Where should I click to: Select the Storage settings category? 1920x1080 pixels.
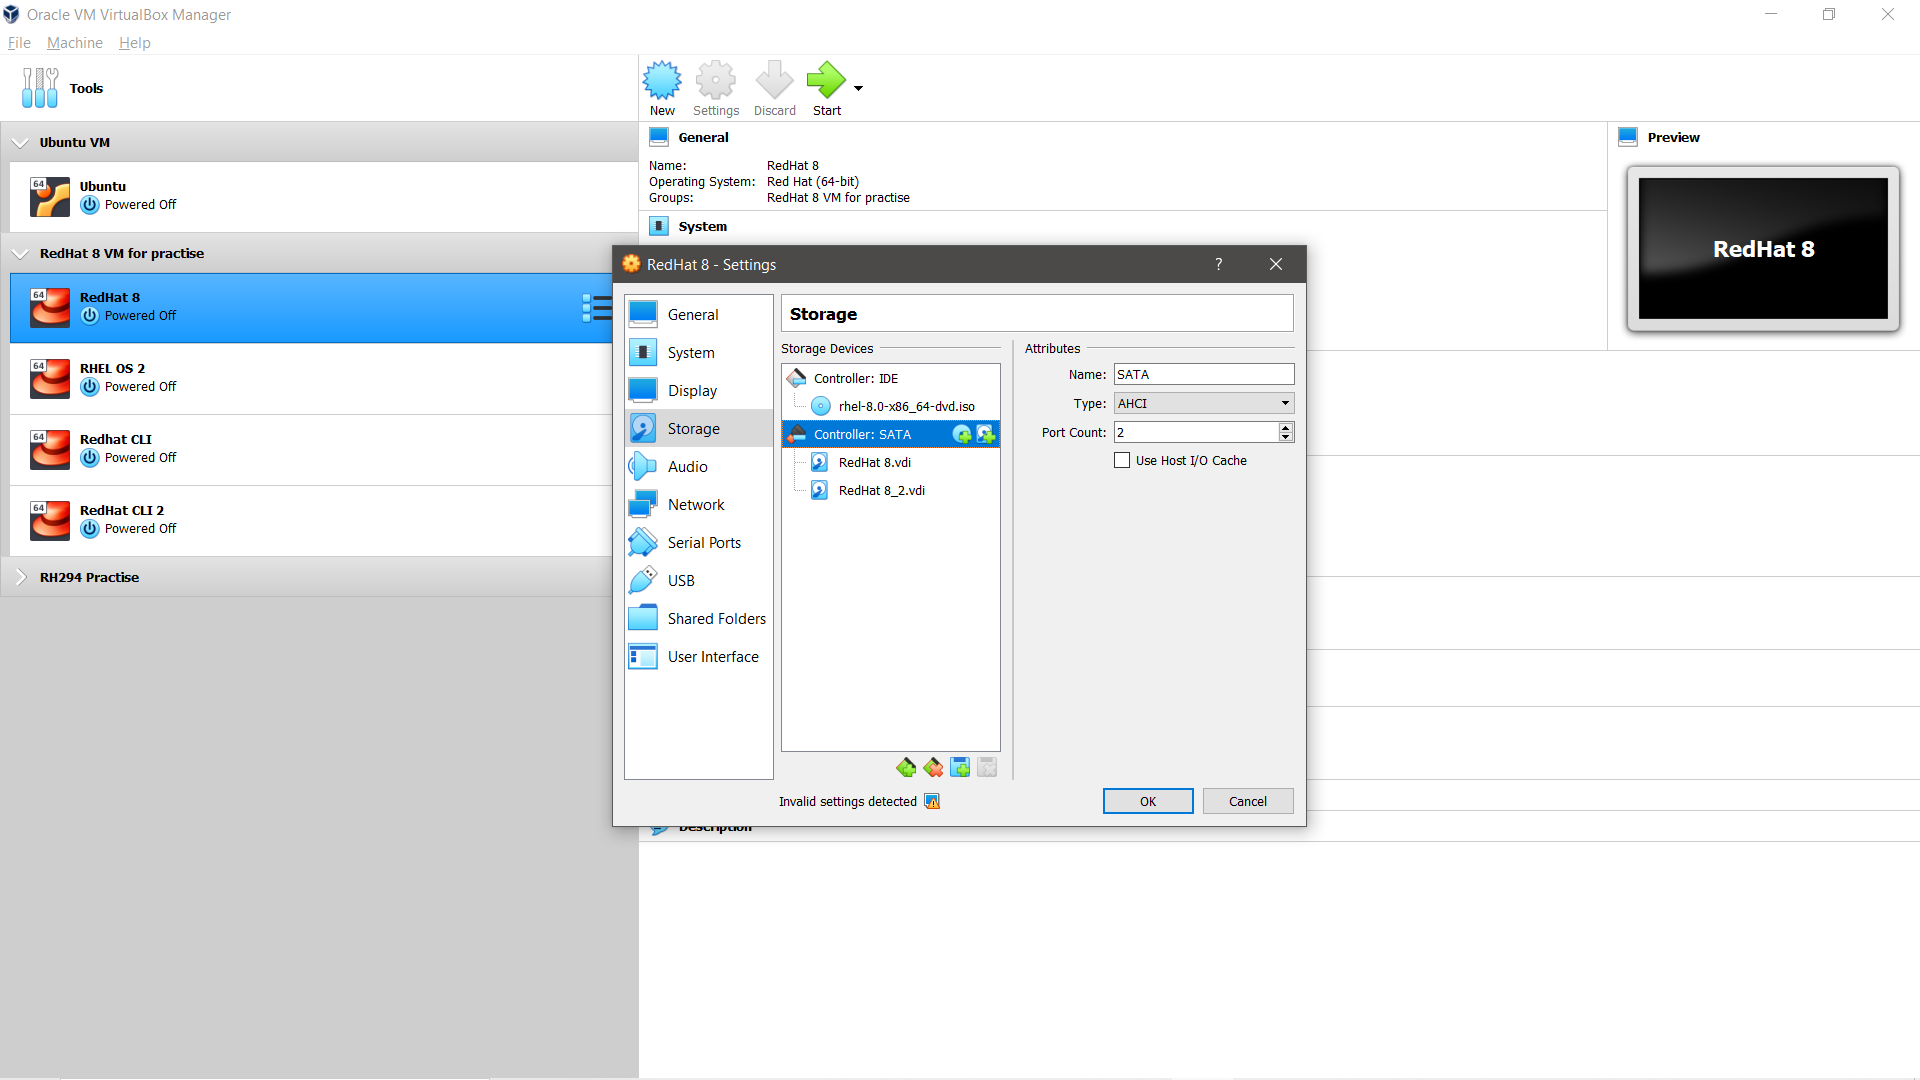coord(699,428)
